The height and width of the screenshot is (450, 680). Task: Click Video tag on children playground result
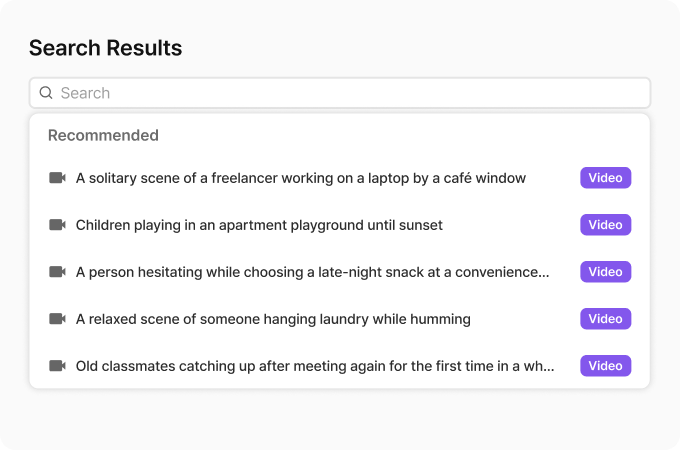point(605,225)
